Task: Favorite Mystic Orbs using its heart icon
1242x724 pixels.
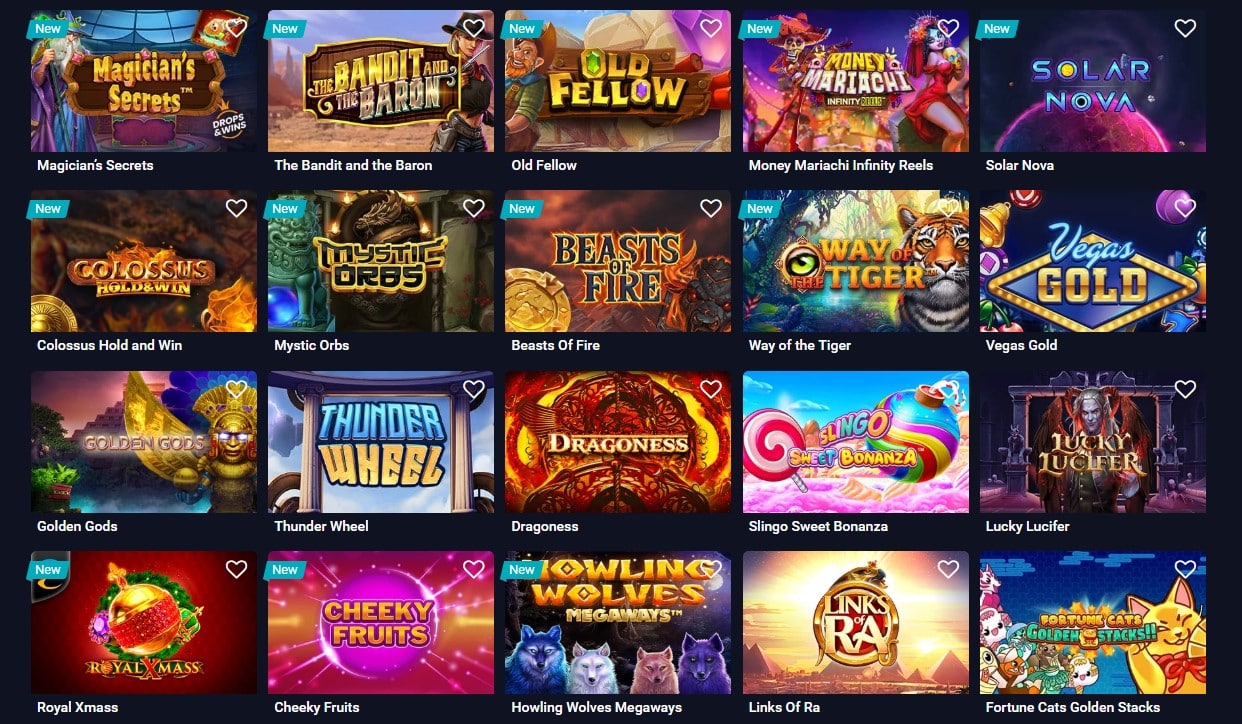Action: coord(474,208)
